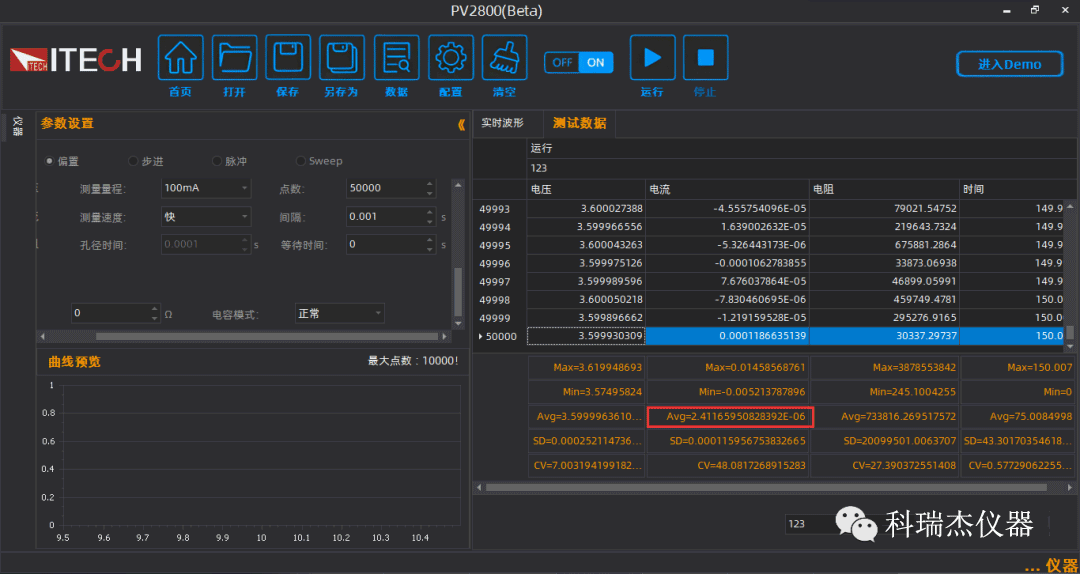The image size is (1080, 574).
Task: Start the test with 运行 play button
Action: point(652,58)
